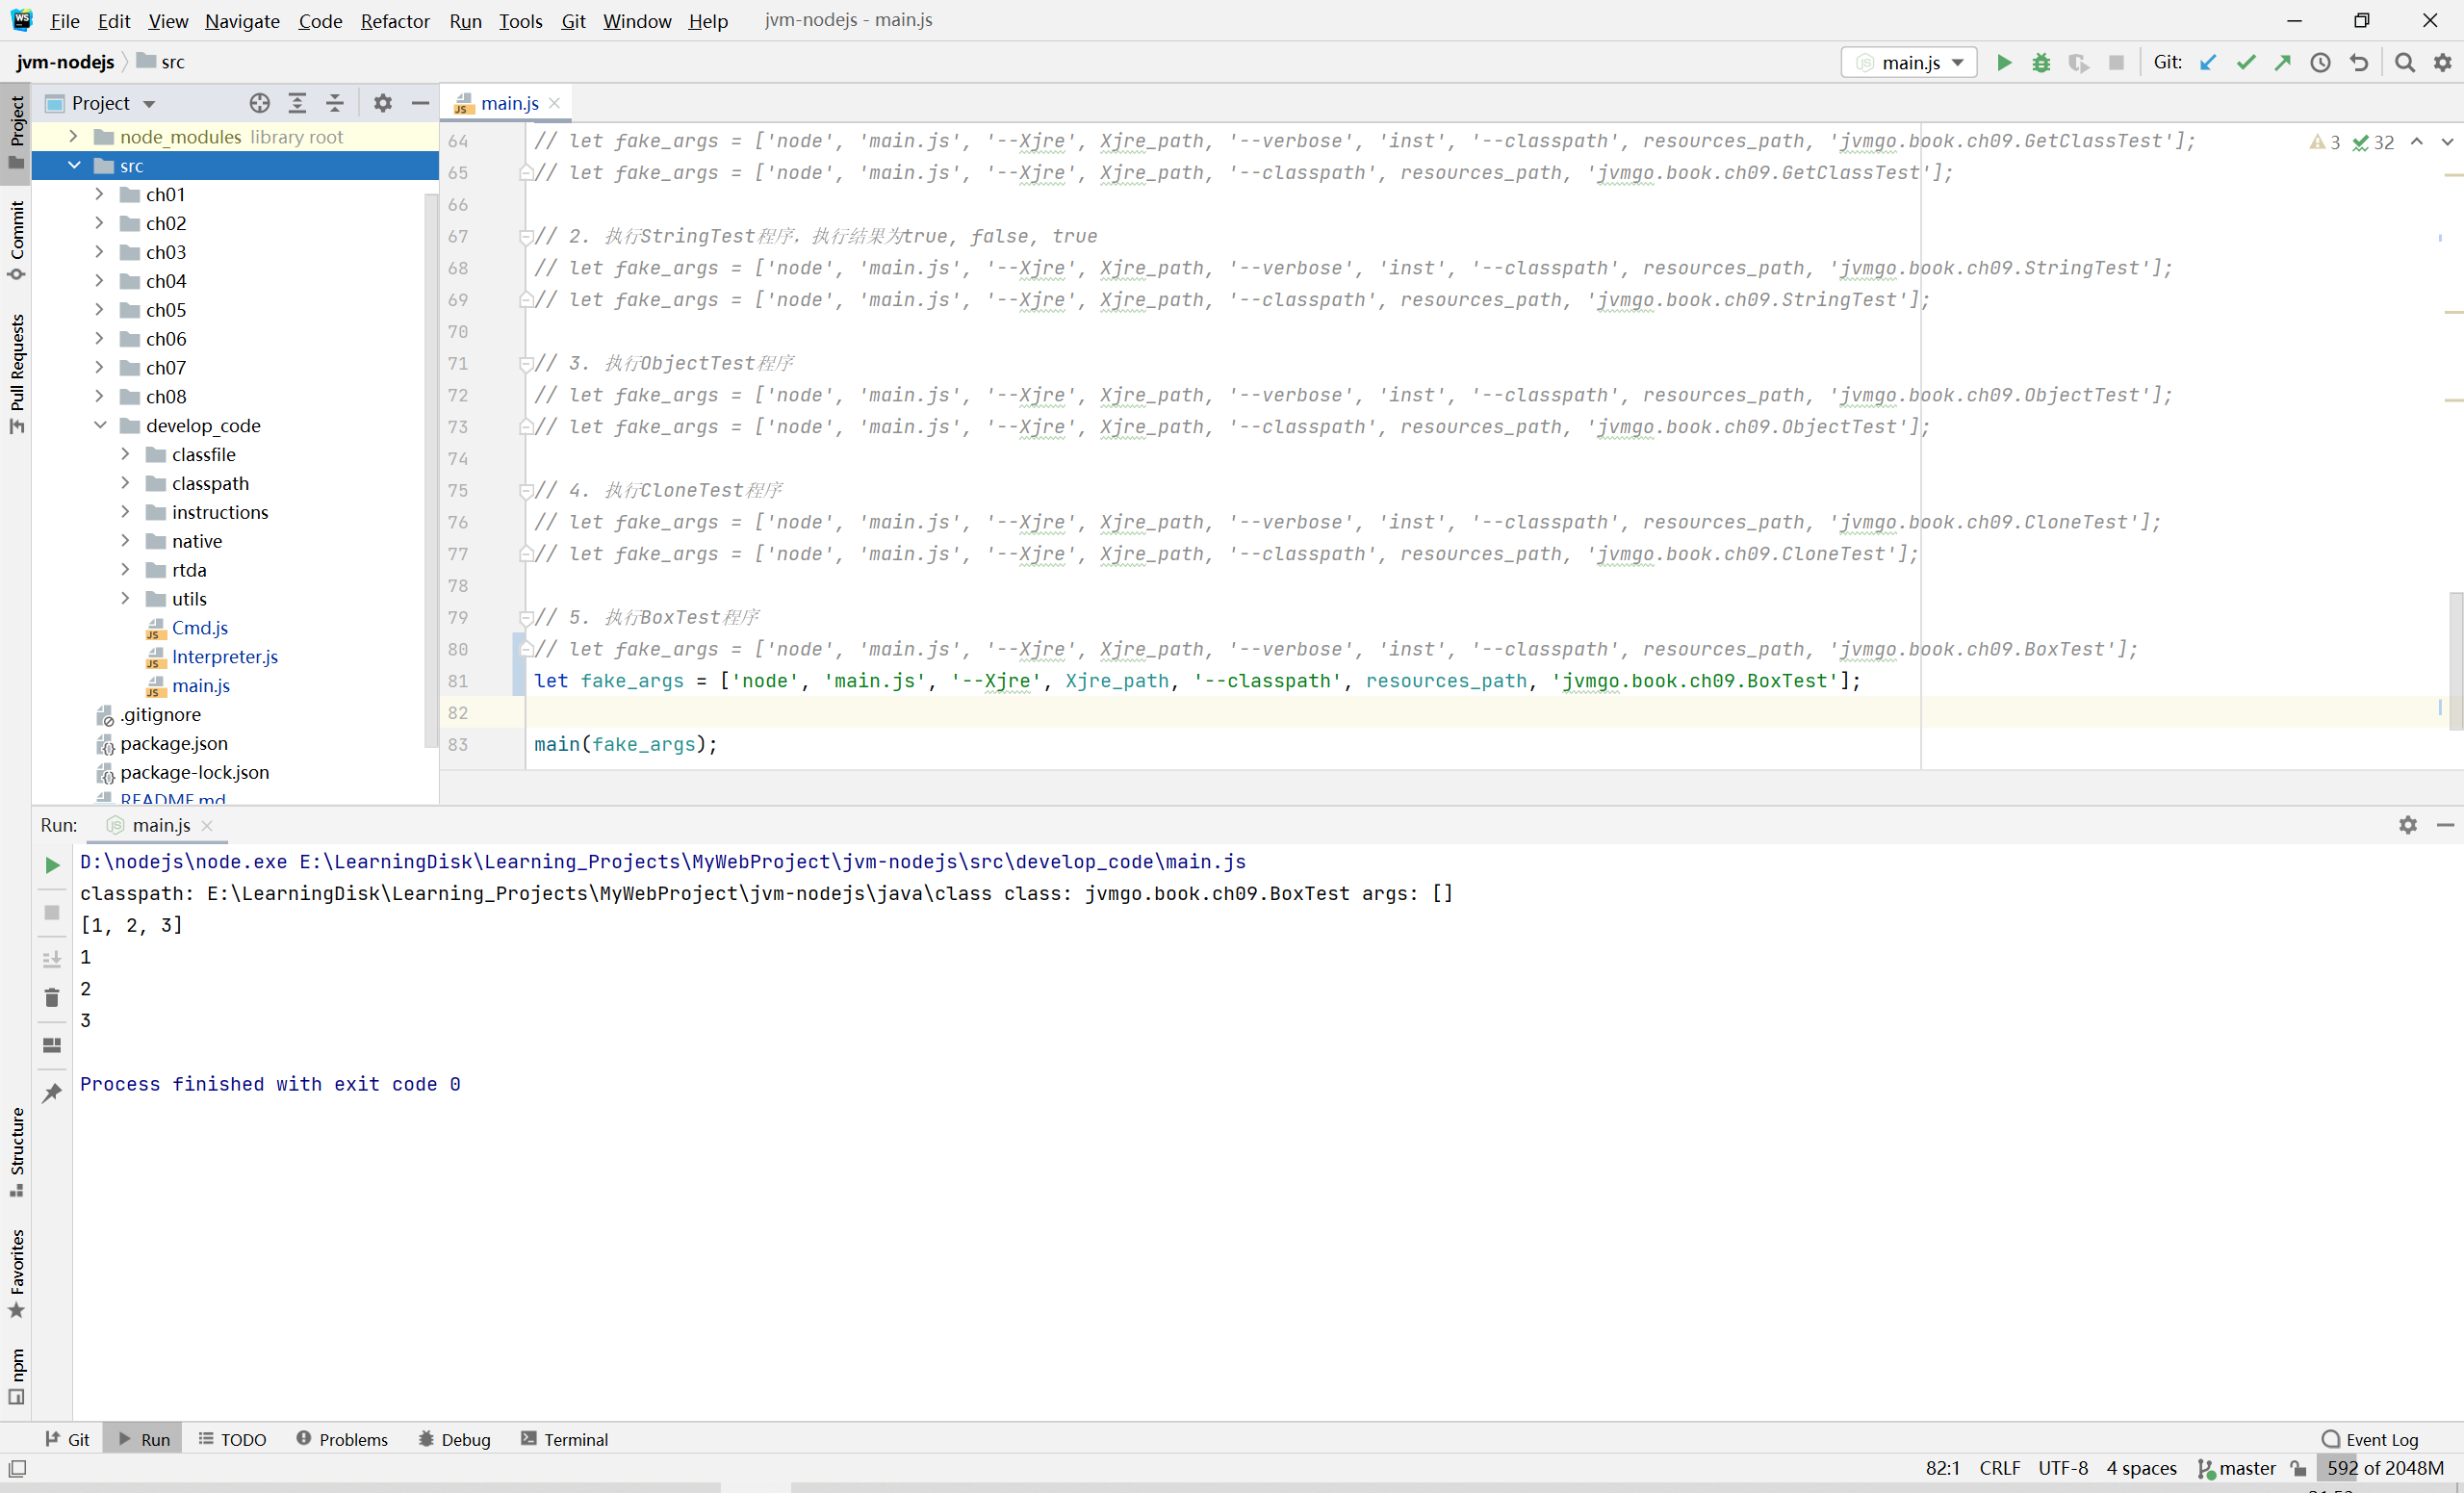Click Git update project arrow icon
The width and height of the screenshot is (2464, 1493).
tap(2208, 62)
